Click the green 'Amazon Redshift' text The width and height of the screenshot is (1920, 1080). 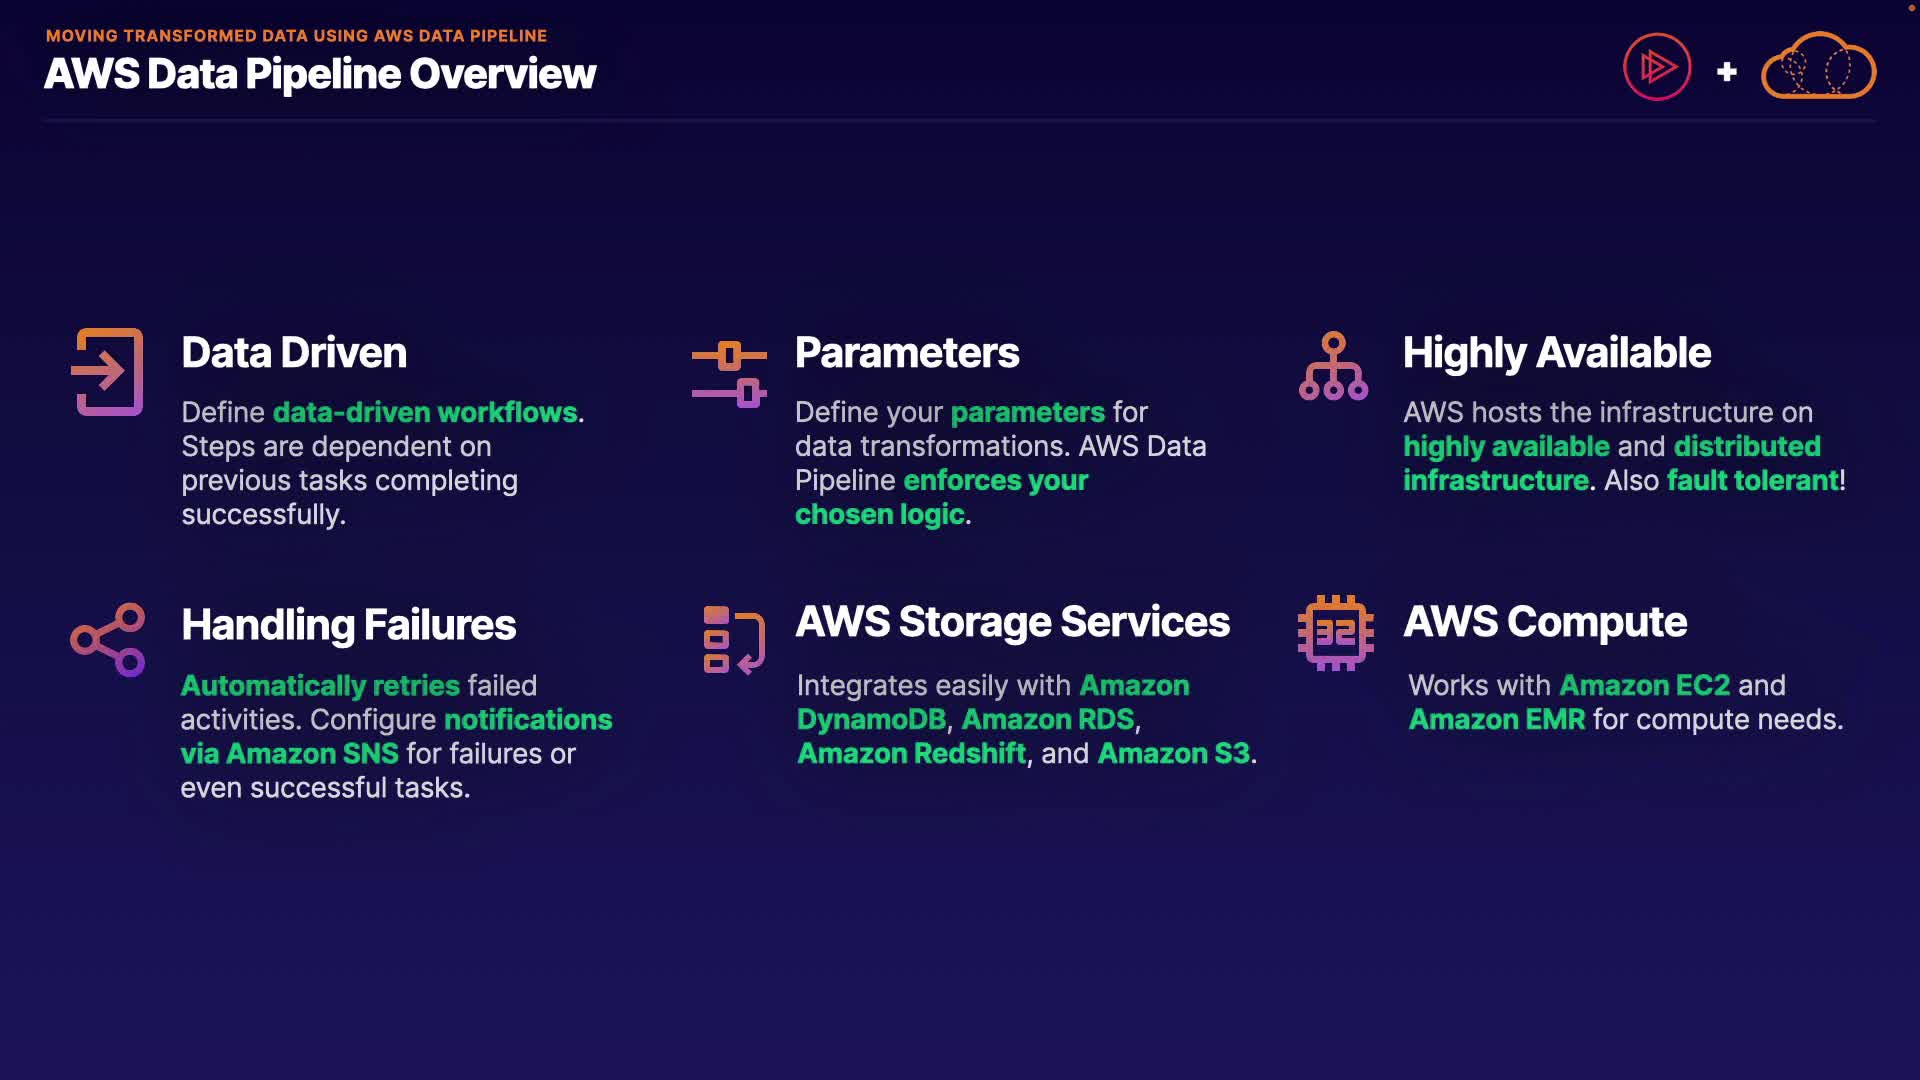(x=911, y=754)
